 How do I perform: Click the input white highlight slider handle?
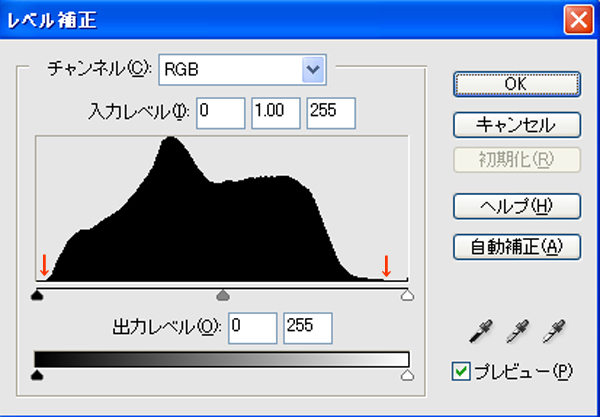(x=408, y=295)
